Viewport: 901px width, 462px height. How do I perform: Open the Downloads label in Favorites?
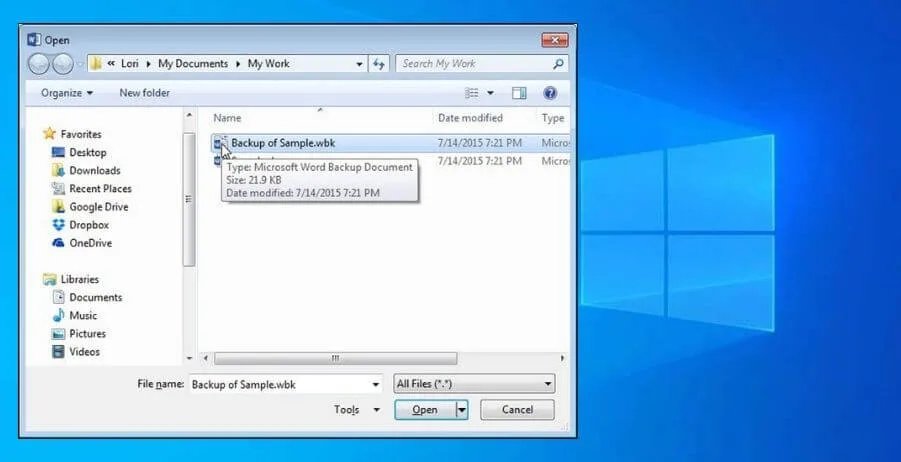point(95,170)
